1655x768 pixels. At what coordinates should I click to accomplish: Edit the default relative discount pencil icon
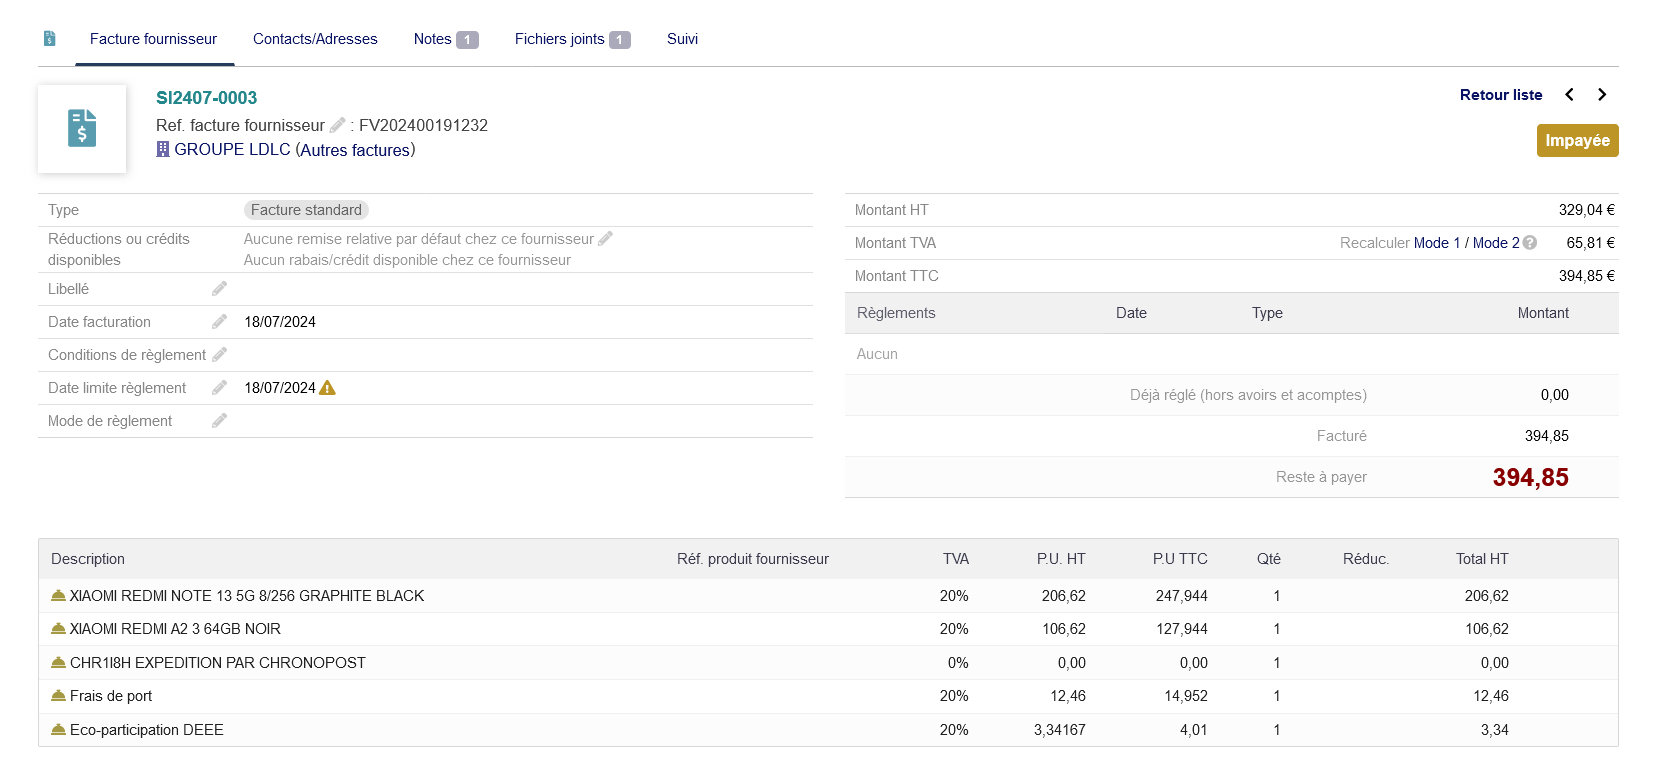tap(605, 239)
